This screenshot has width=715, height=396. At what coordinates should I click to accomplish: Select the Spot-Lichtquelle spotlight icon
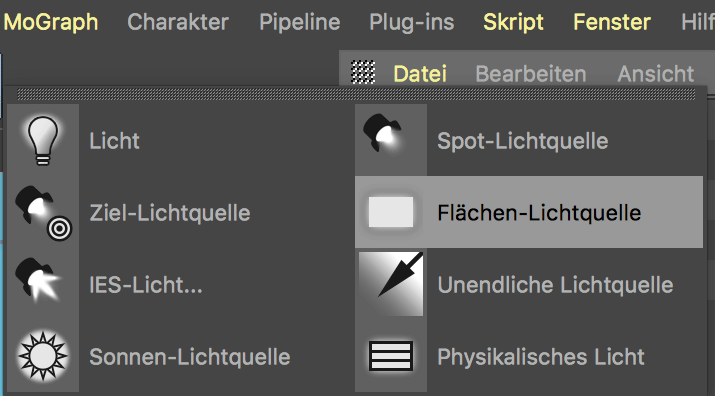[383, 133]
